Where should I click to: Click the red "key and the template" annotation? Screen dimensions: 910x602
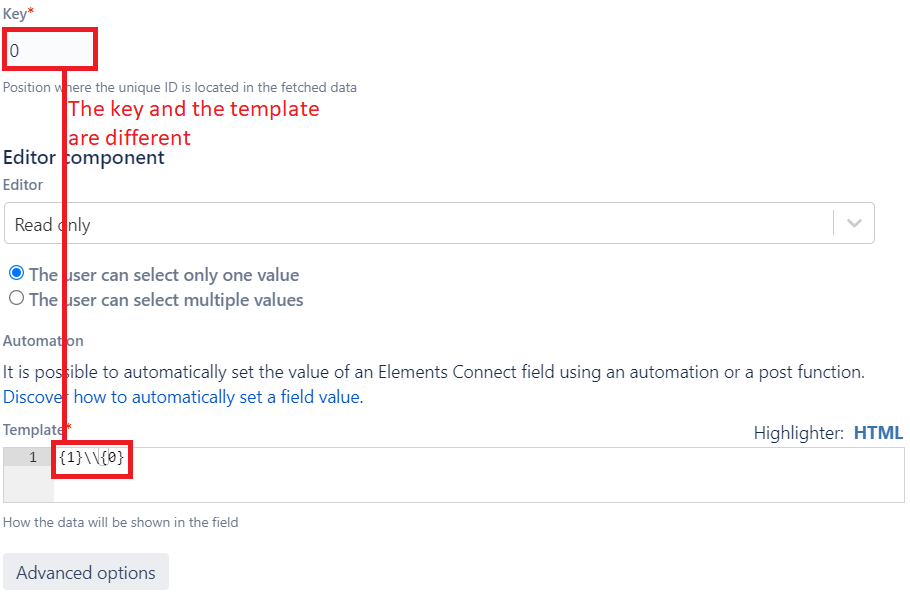coord(194,109)
